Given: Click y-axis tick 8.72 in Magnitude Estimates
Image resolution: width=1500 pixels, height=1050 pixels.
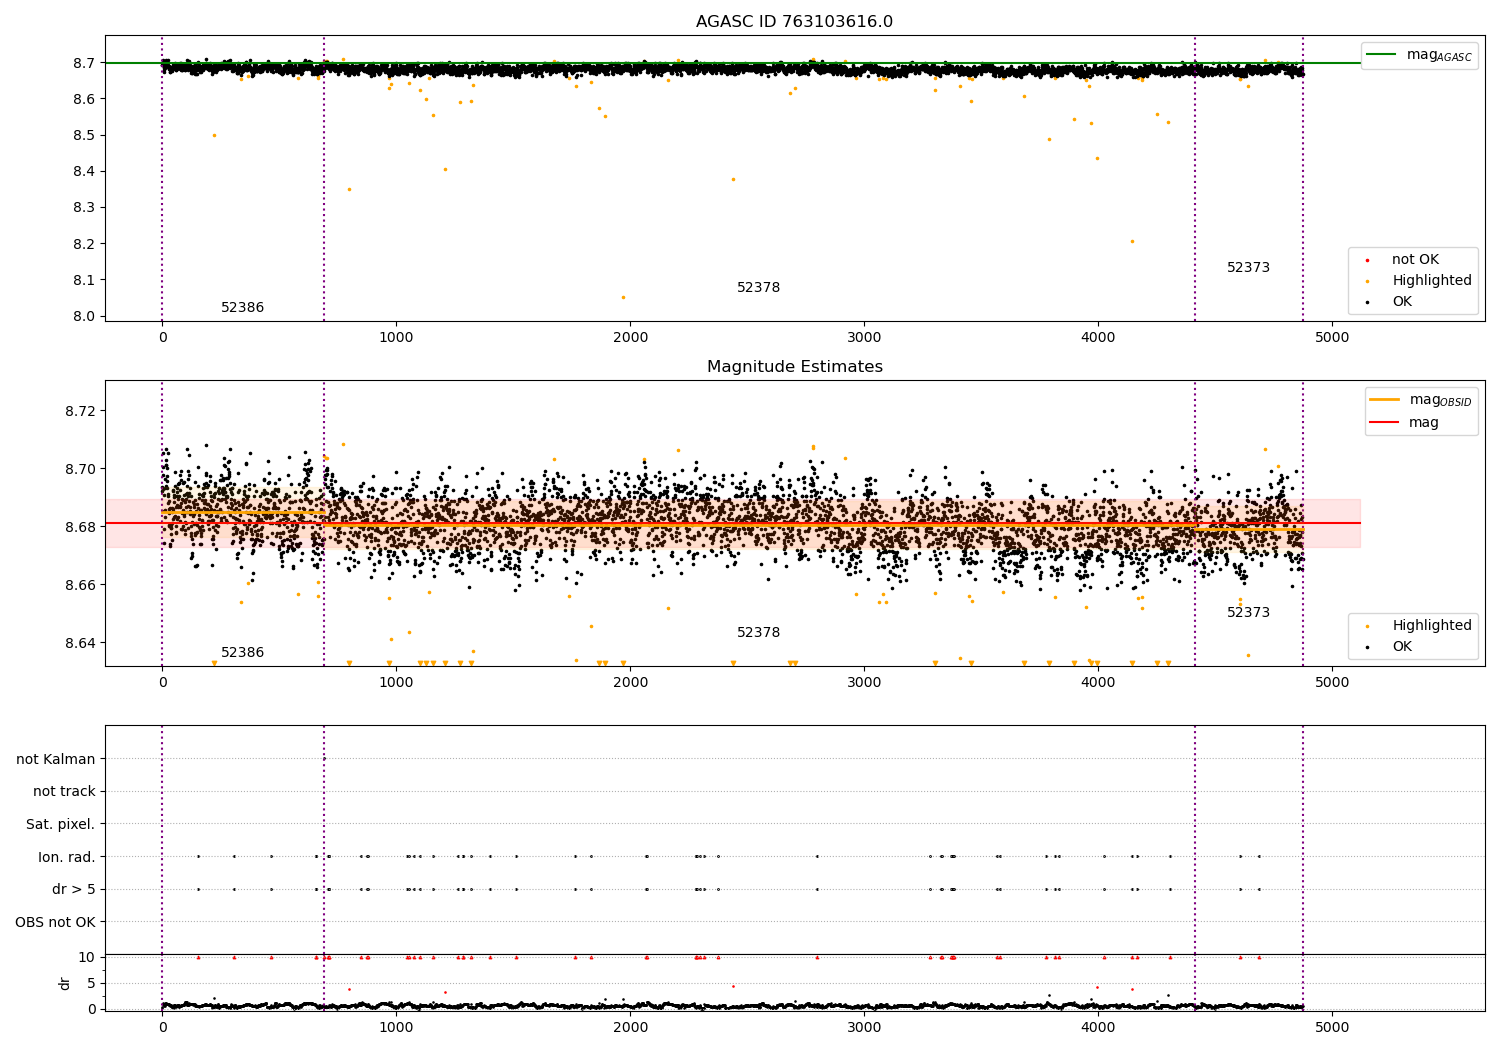Looking at the screenshot, I should pyautogui.click(x=81, y=412).
